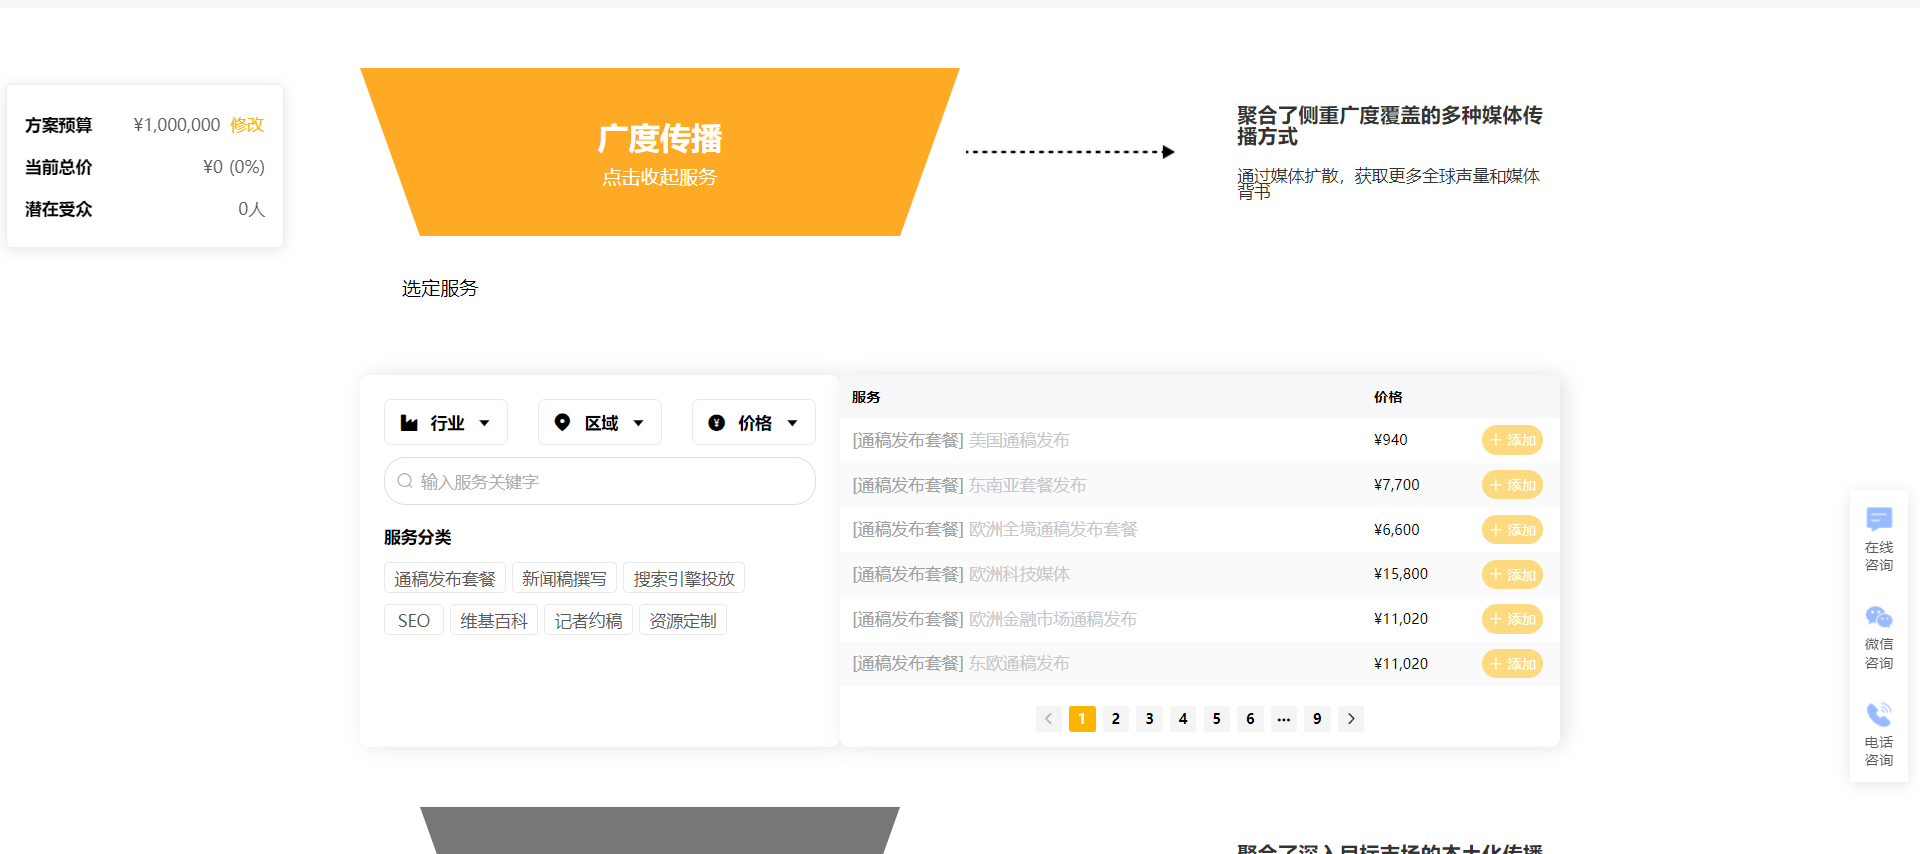Click 修改 to edit the budget

[247, 125]
